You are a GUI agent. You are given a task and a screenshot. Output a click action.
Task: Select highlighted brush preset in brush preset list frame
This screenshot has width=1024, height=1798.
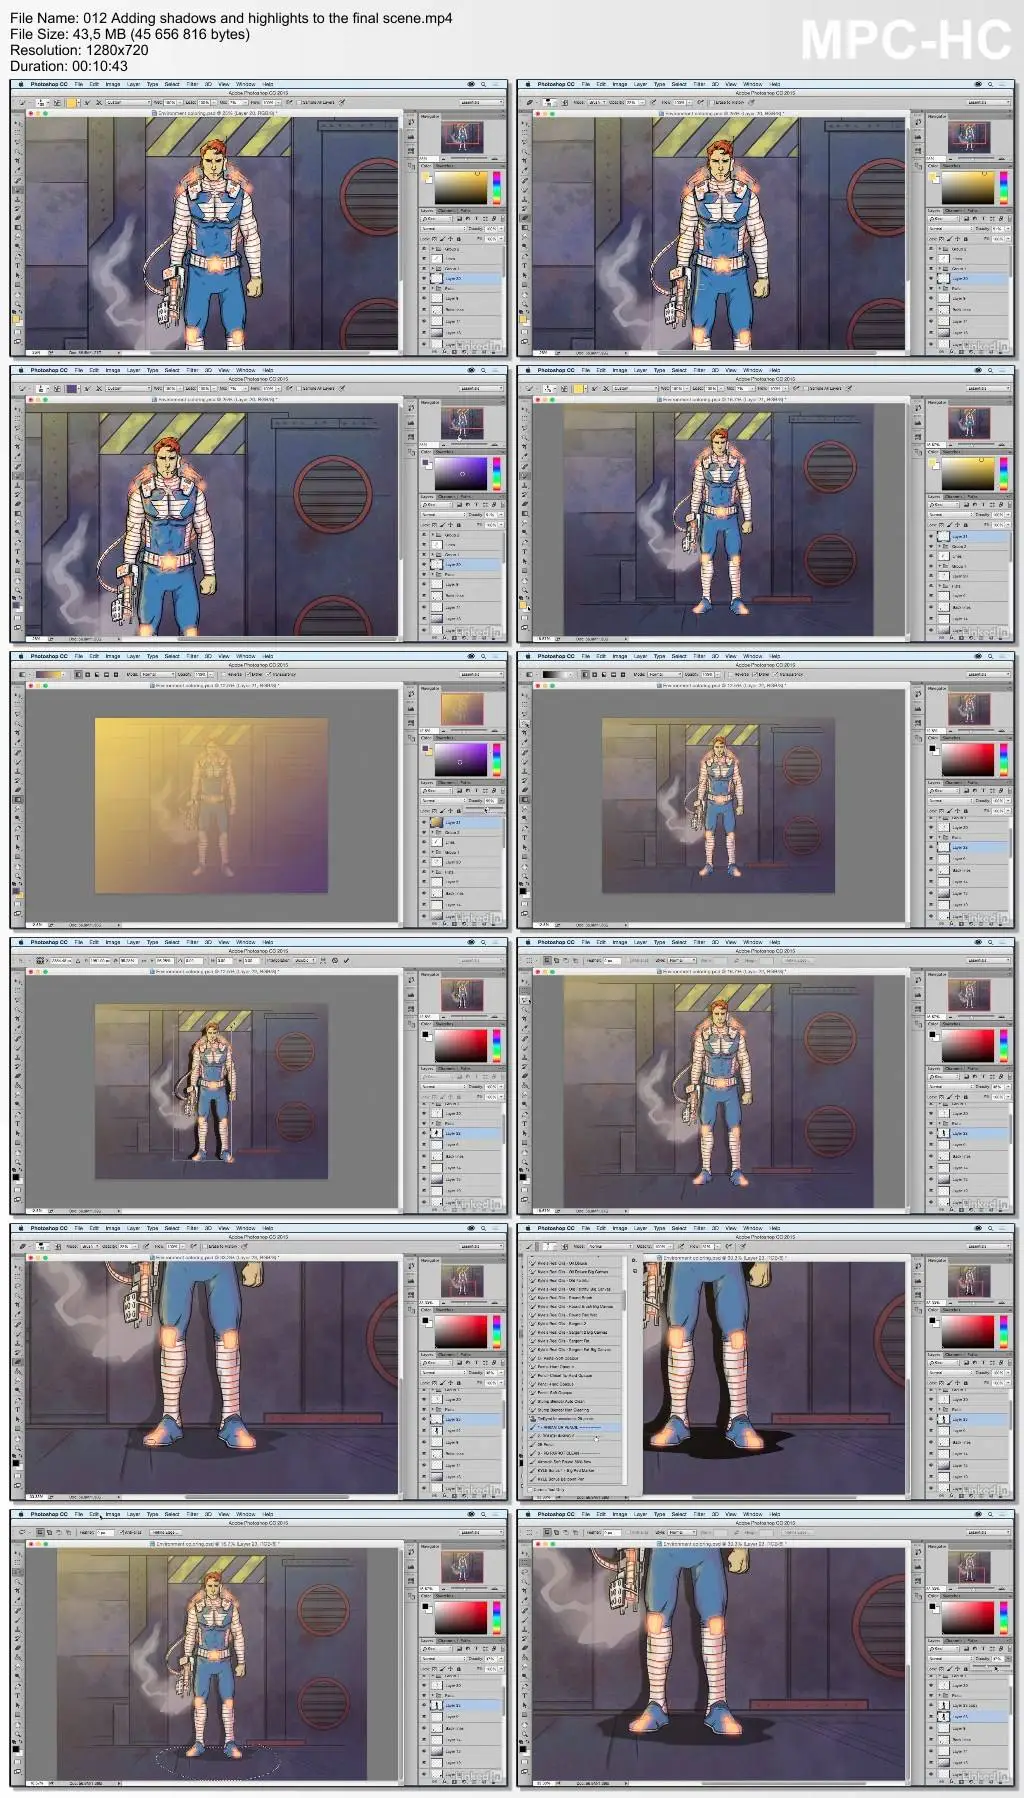point(574,1427)
